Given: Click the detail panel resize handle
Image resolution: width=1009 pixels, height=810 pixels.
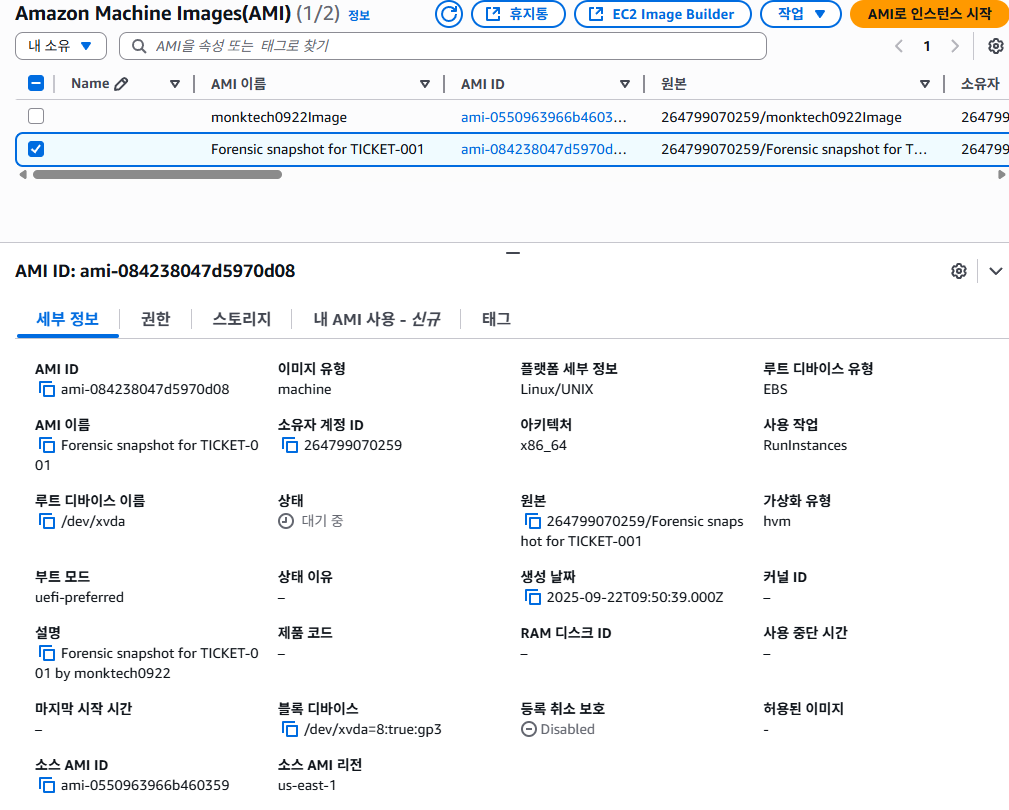Looking at the screenshot, I should (x=513, y=253).
